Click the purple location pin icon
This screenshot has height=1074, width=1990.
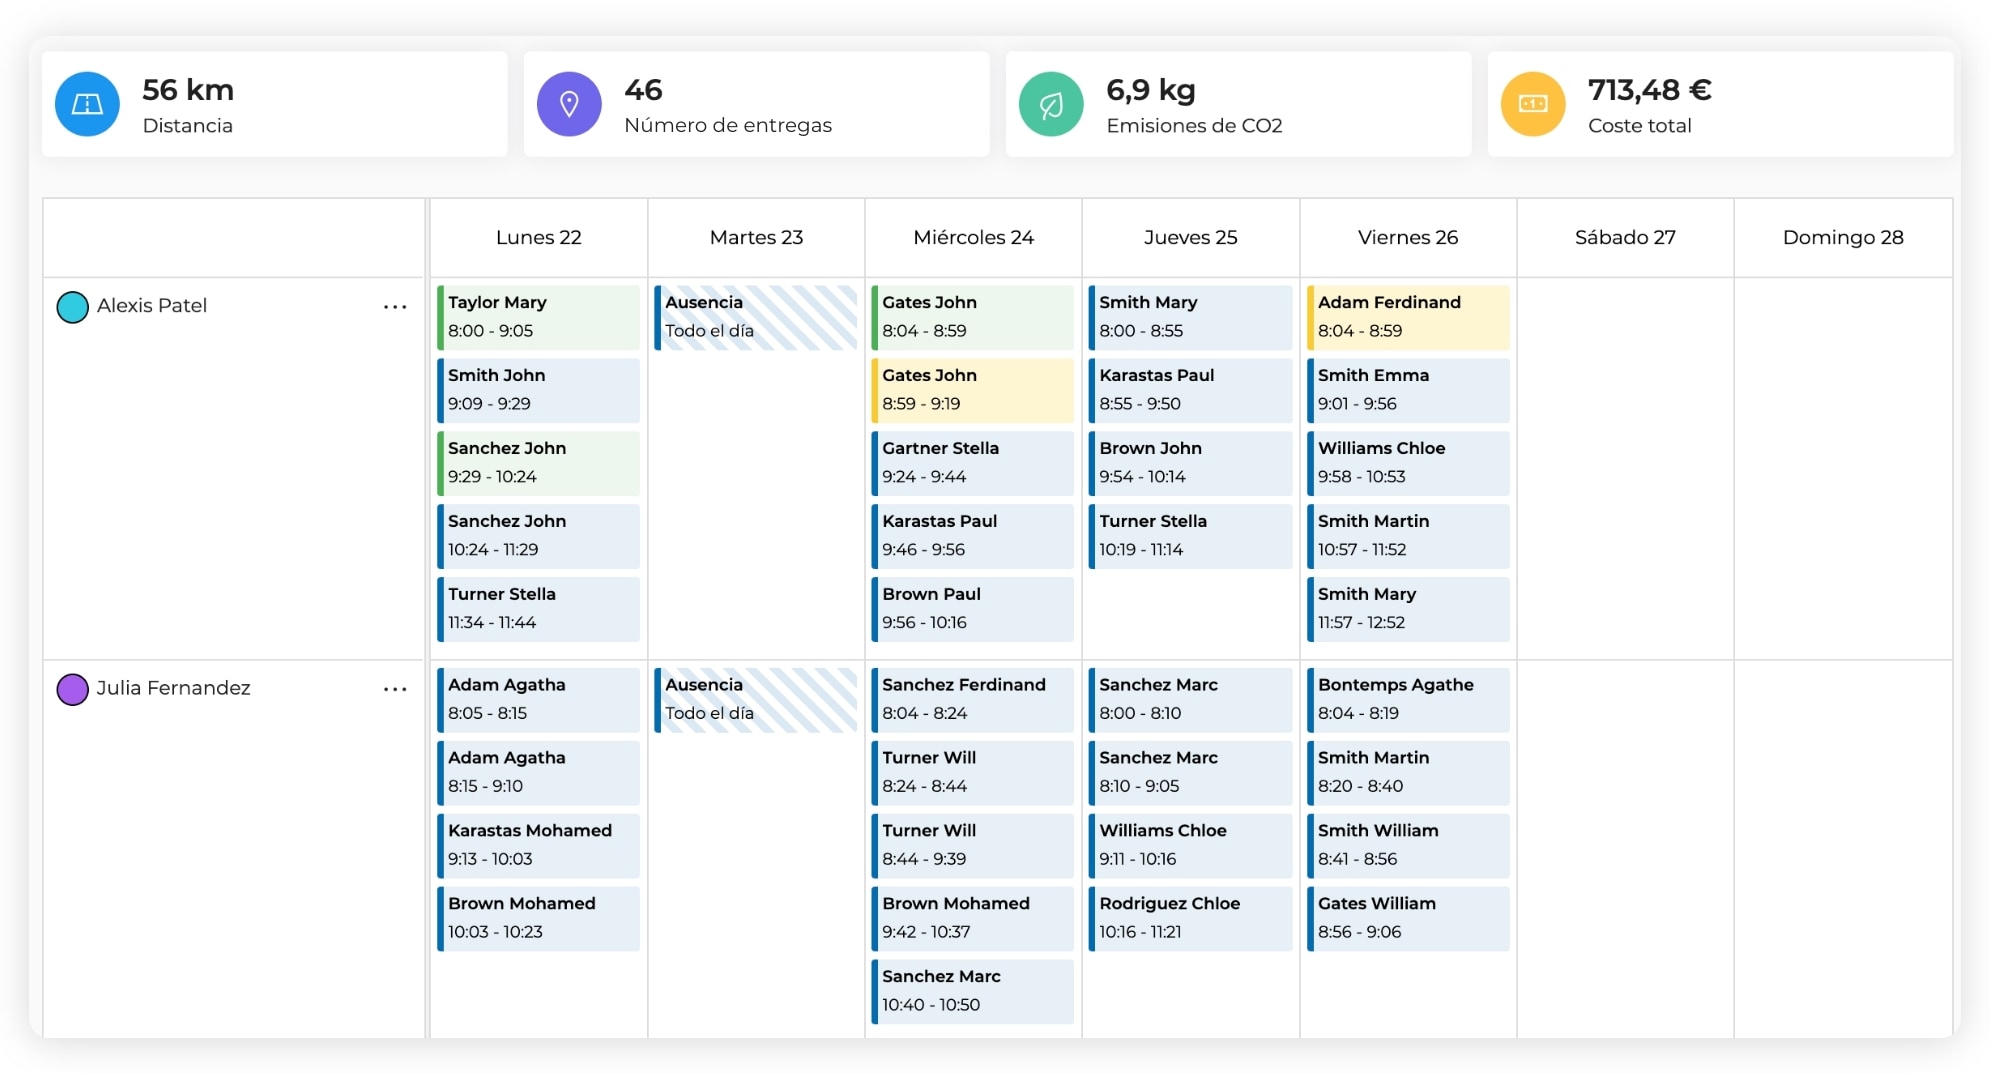point(569,104)
